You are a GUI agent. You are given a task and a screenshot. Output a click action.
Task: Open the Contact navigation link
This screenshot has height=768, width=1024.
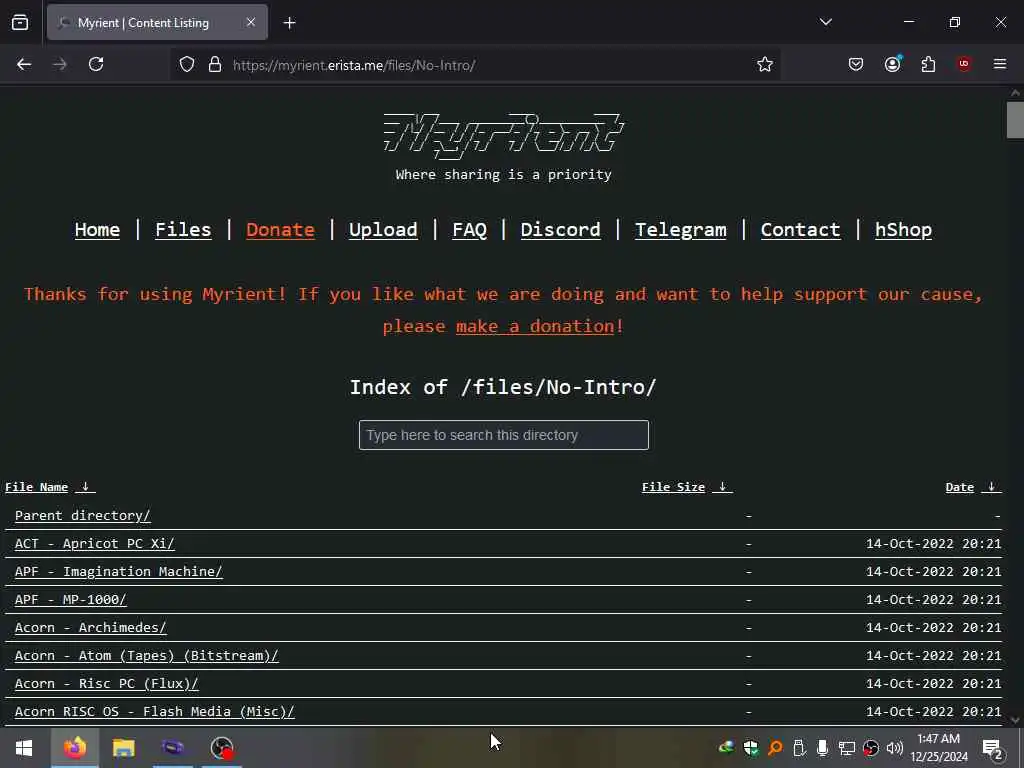coord(801,230)
